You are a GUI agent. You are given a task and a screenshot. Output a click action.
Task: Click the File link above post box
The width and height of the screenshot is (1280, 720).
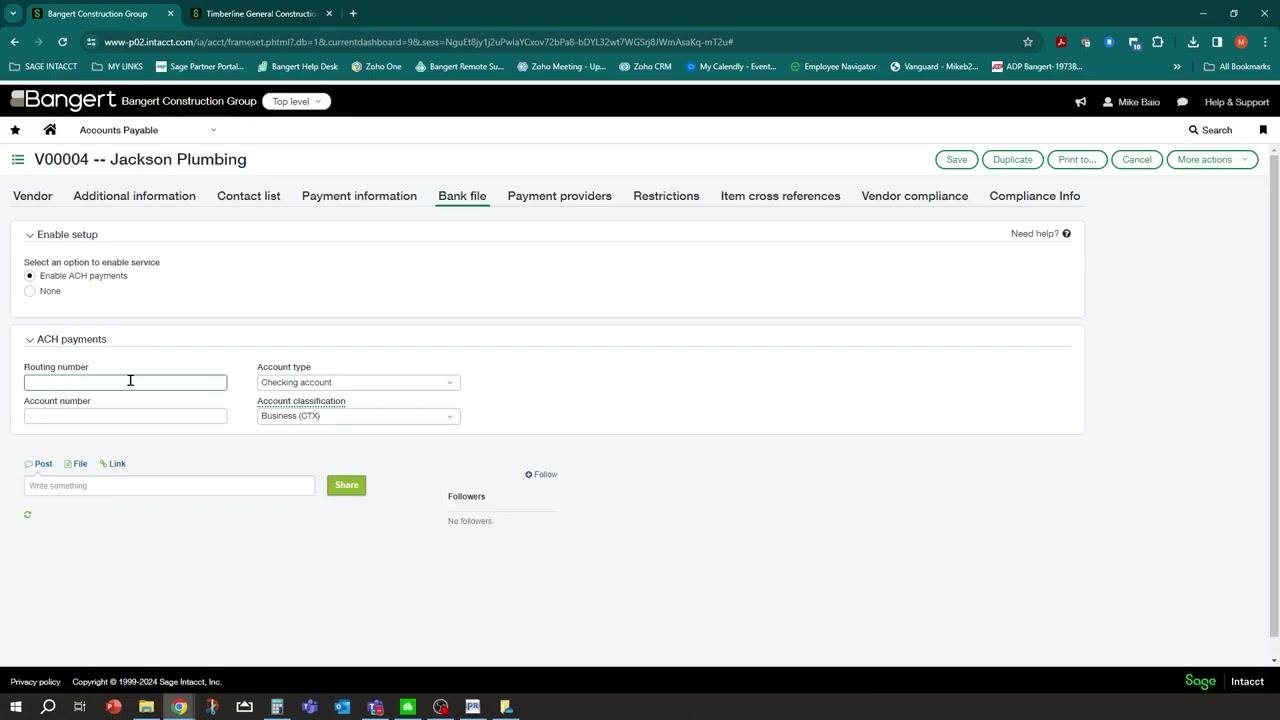[x=76, y=464]
